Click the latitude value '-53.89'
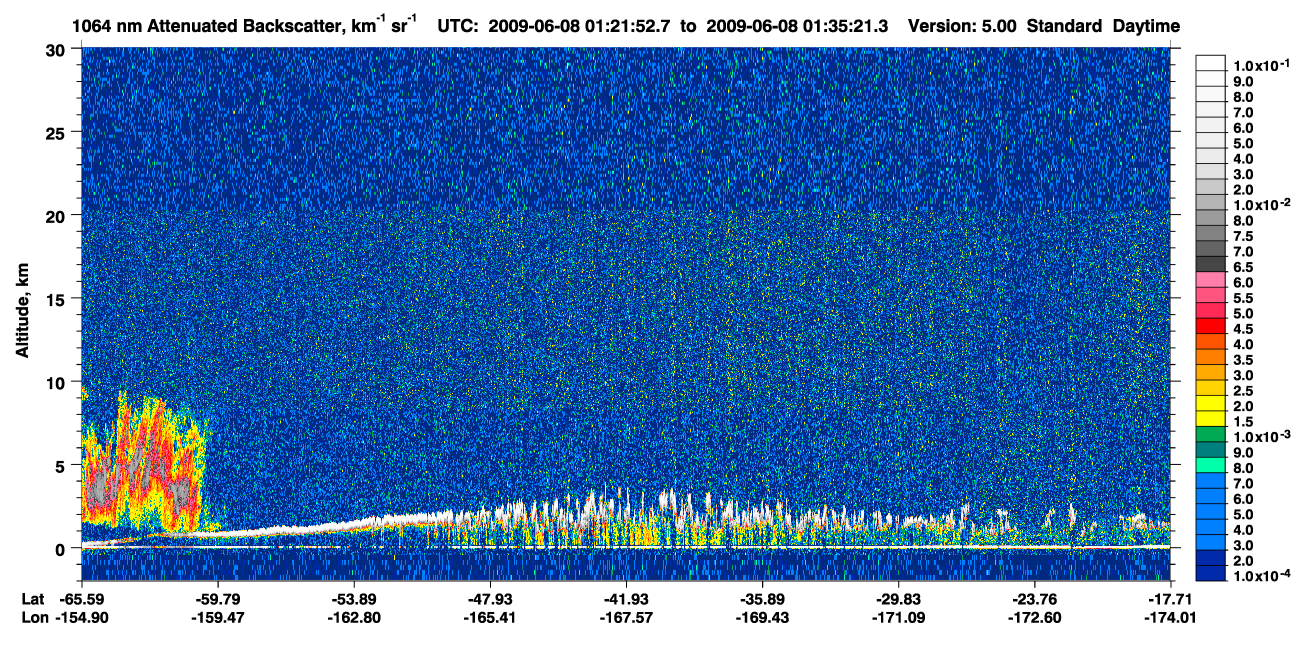Image resolution: width=1300 pixels, height=667 pixels. (x=353, y=599)
